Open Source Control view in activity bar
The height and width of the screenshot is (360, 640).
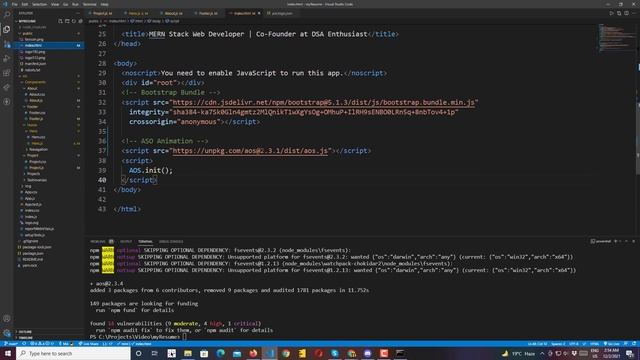[x=7, y=44]
